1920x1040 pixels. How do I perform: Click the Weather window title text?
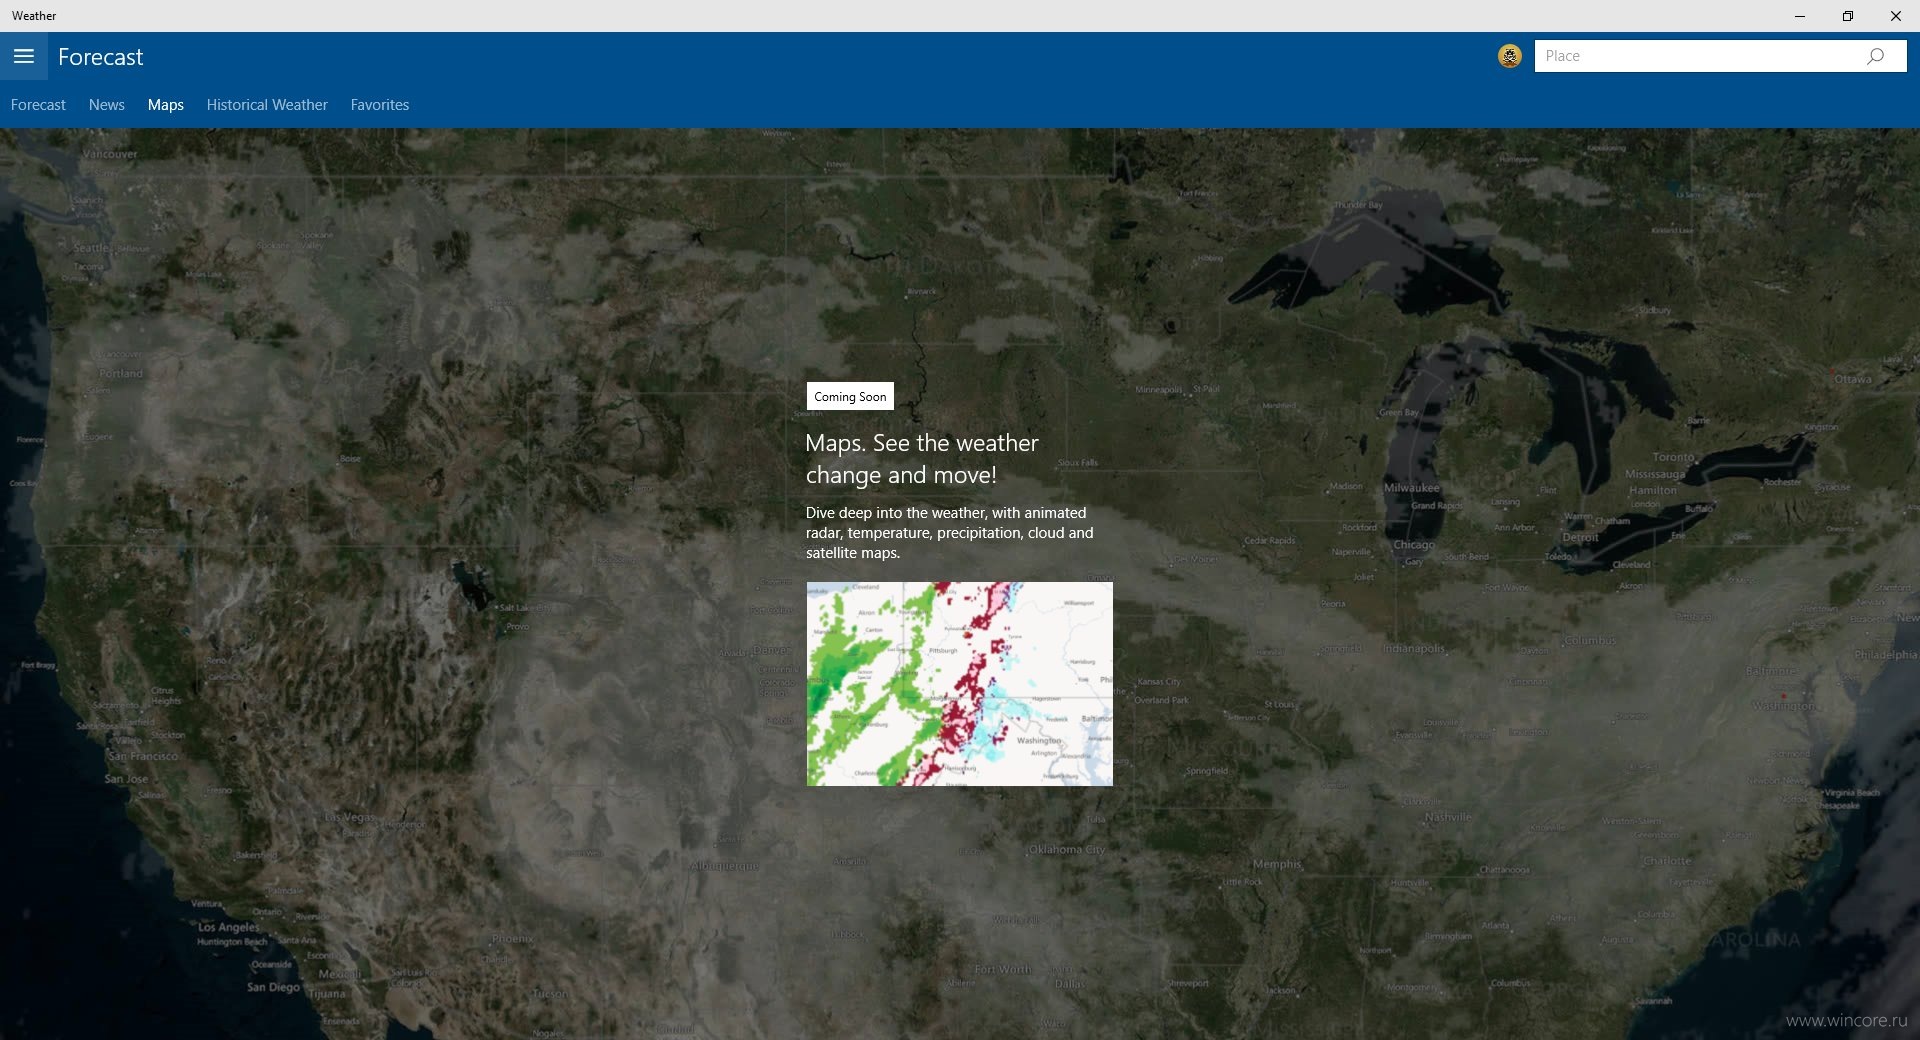pyautogui.click(x=34, y=16)
